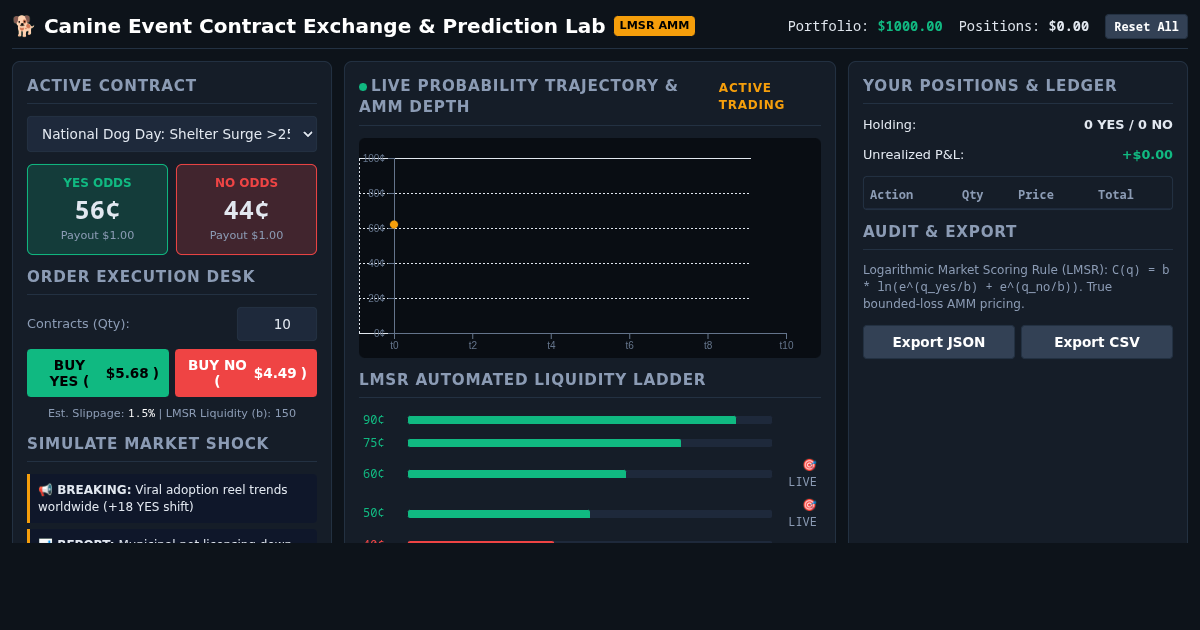The image size is (1200, 630).
Task: Click the Reset All button
Action: pyautogui.click(x=1146, y=26)
